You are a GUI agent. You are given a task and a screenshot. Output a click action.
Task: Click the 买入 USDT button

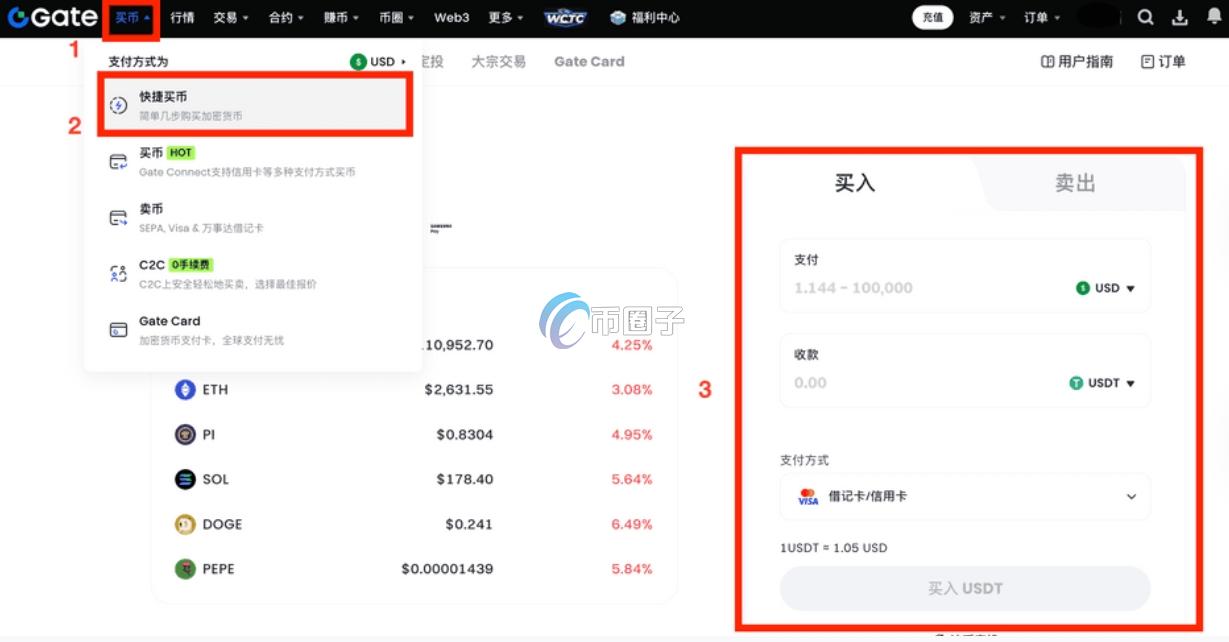963,588
